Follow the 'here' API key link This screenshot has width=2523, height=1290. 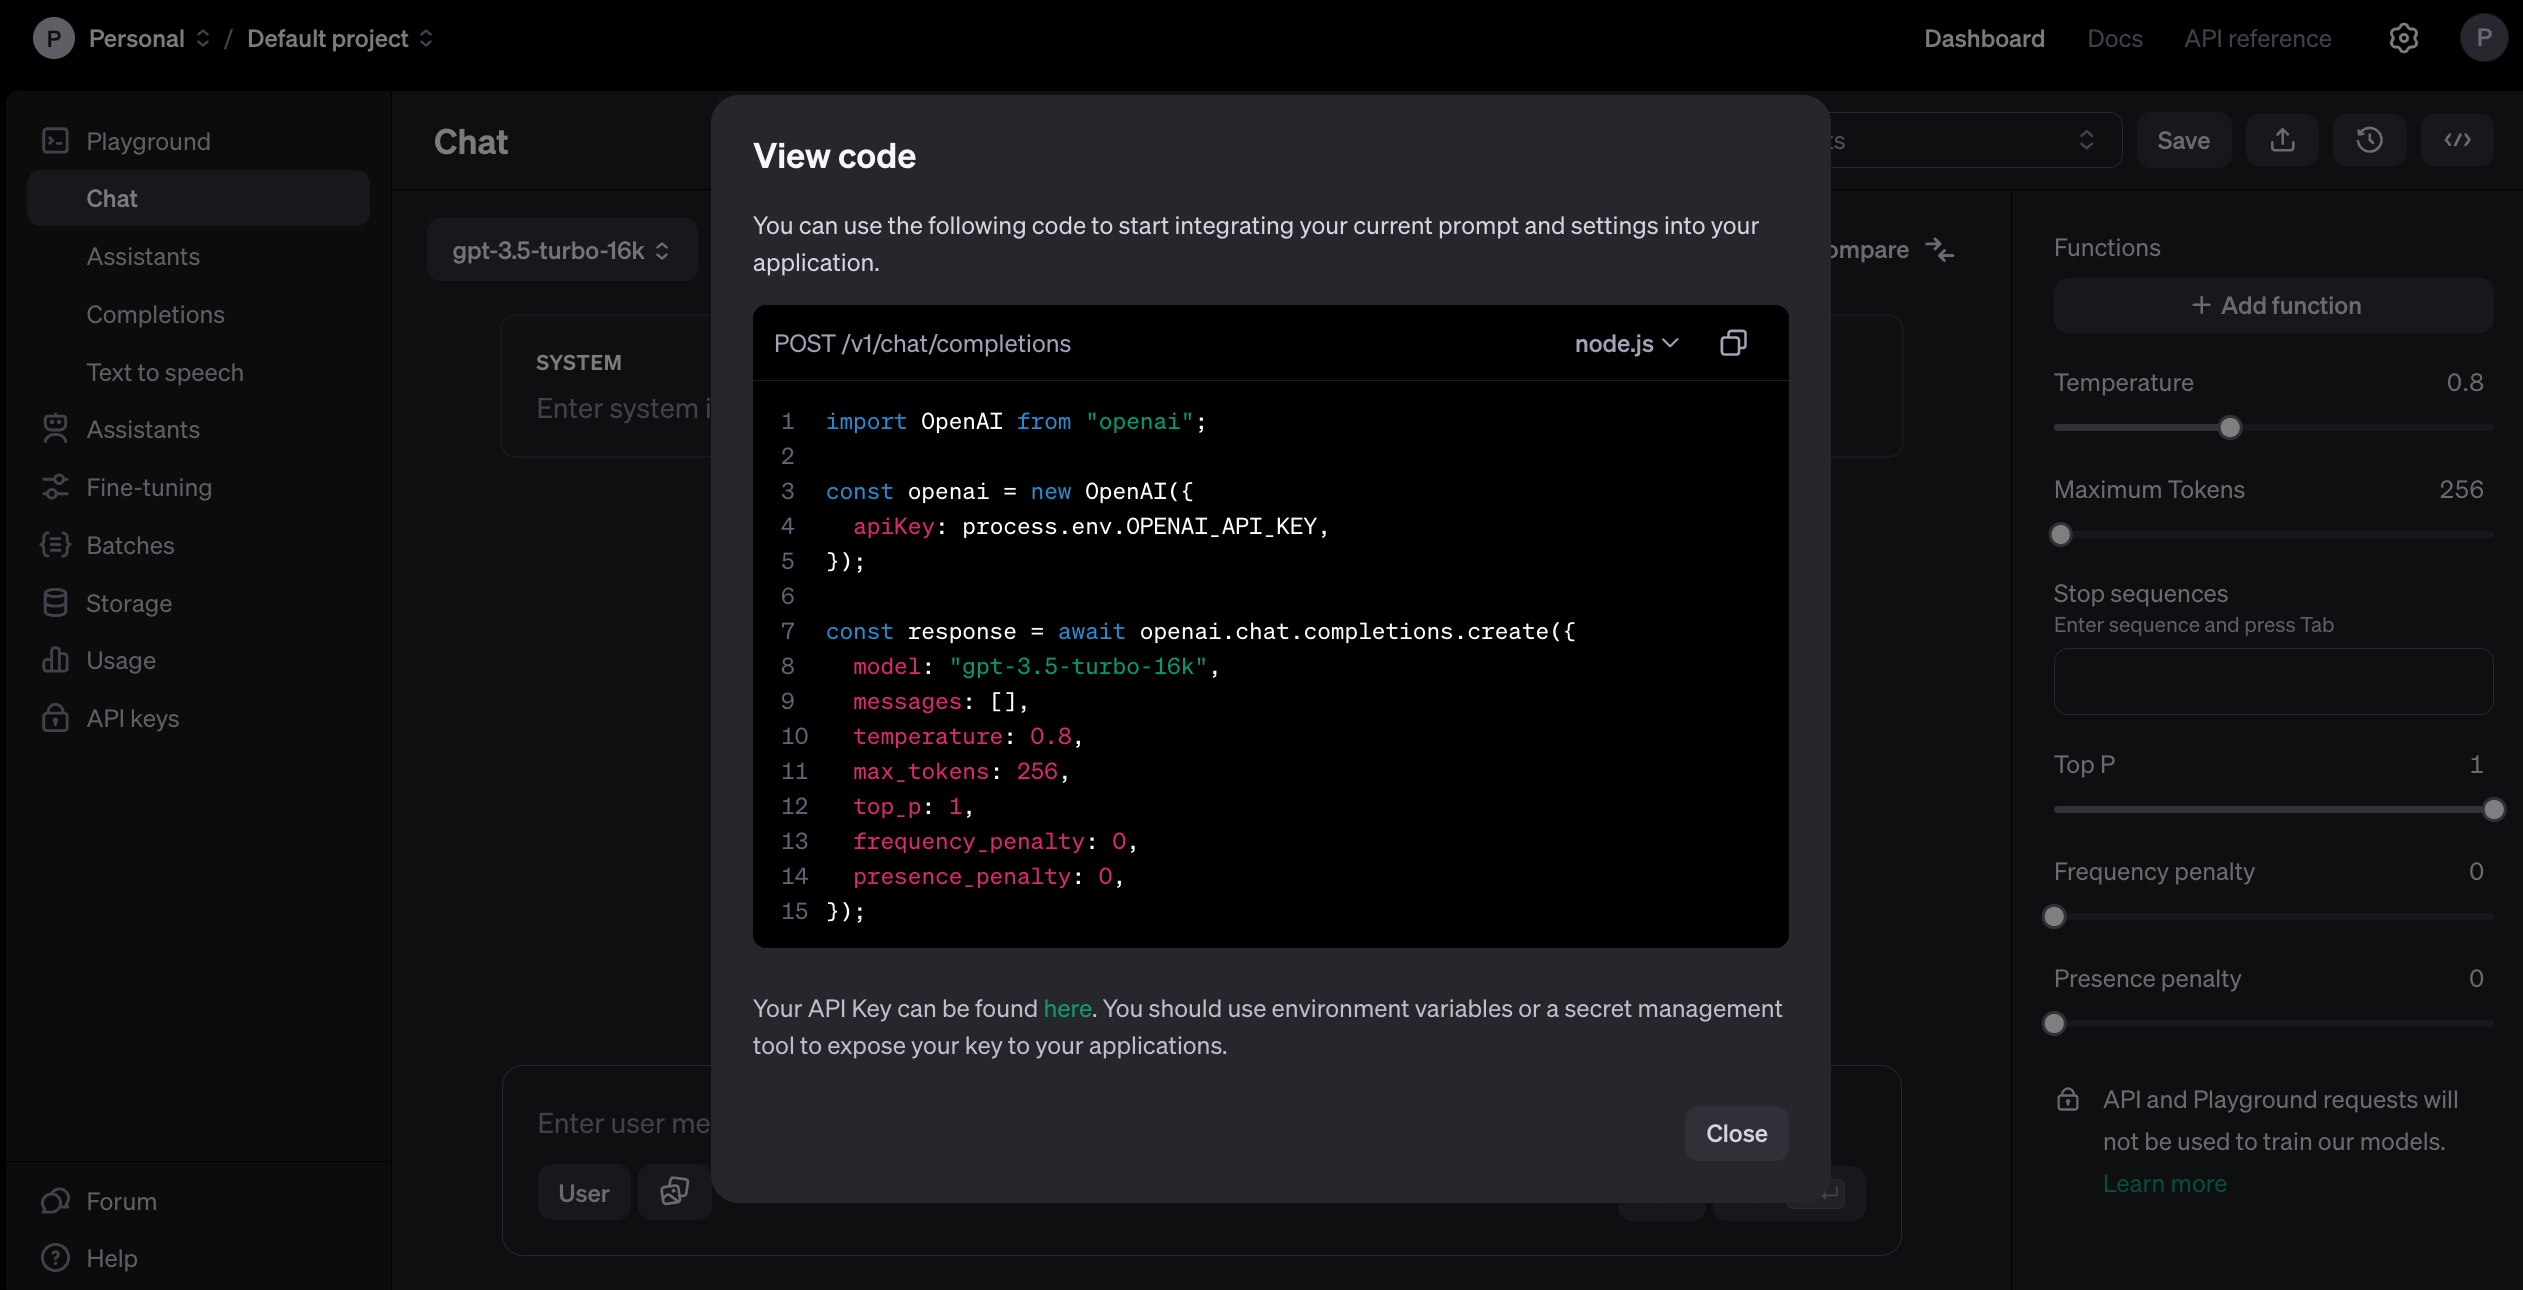1067,1008
